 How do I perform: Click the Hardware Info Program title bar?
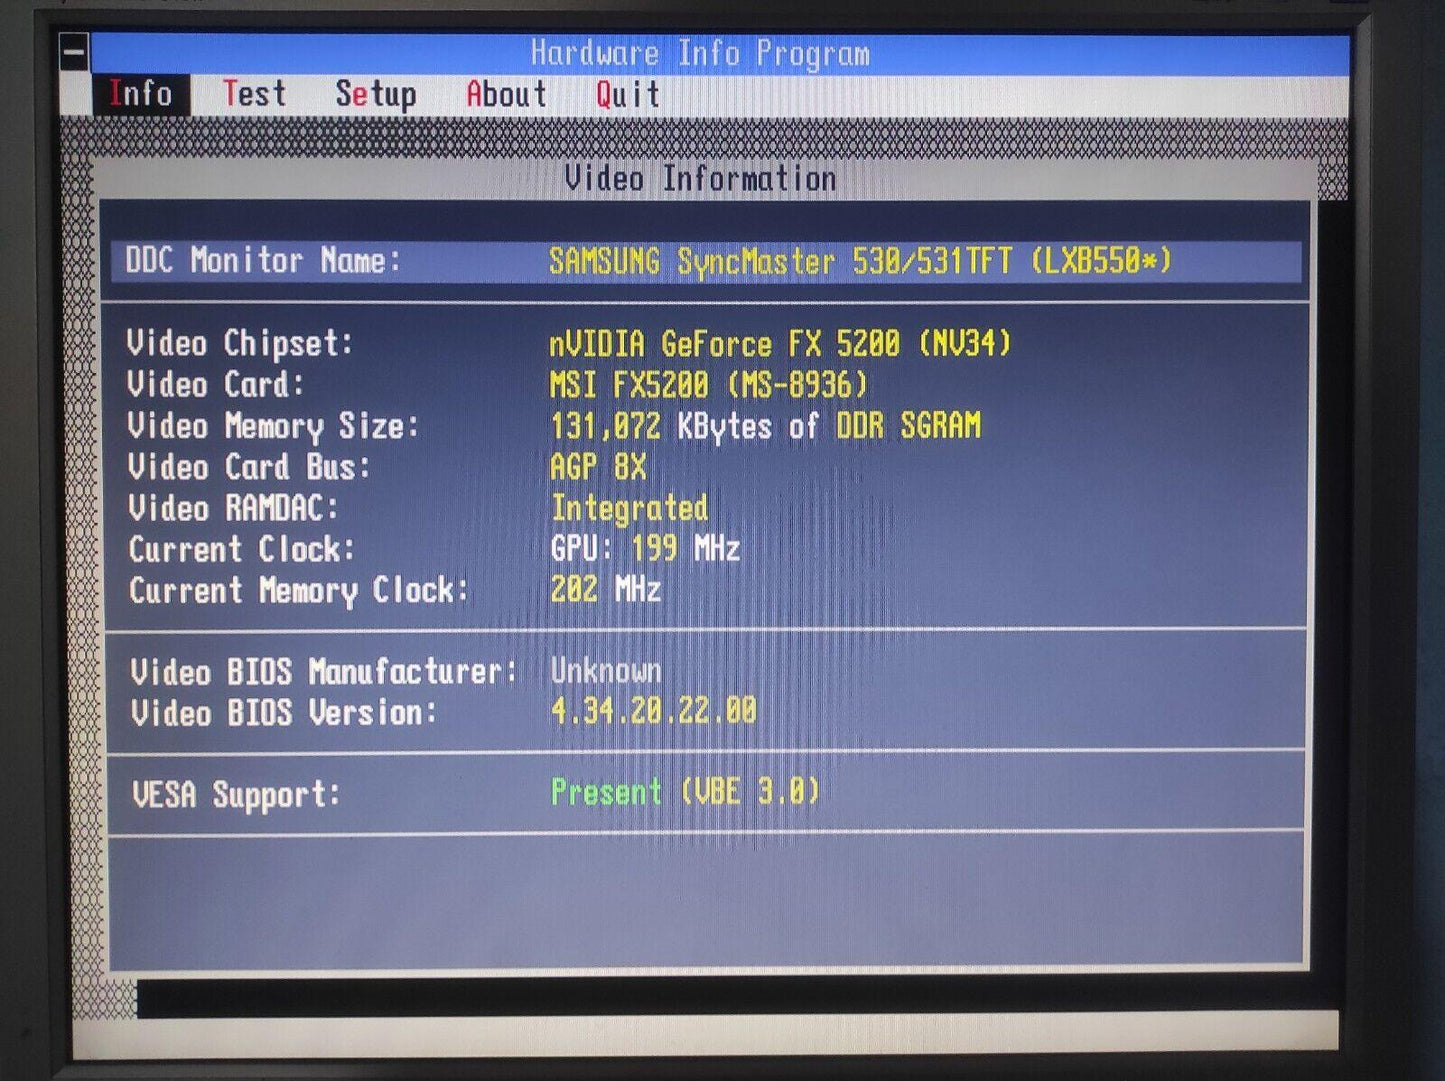pos(700,53)
